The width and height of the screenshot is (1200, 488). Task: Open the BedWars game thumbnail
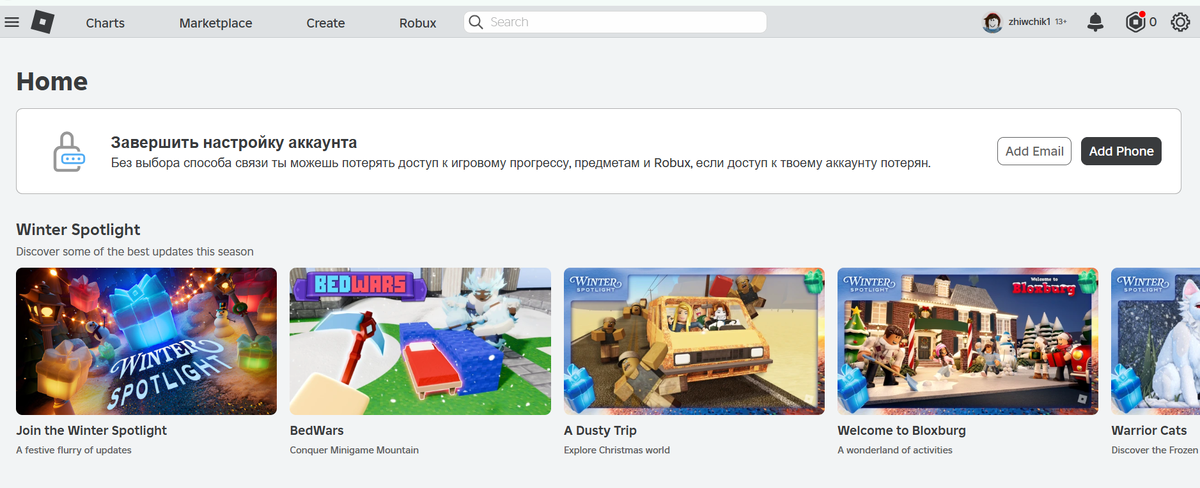tap(420, 341)
